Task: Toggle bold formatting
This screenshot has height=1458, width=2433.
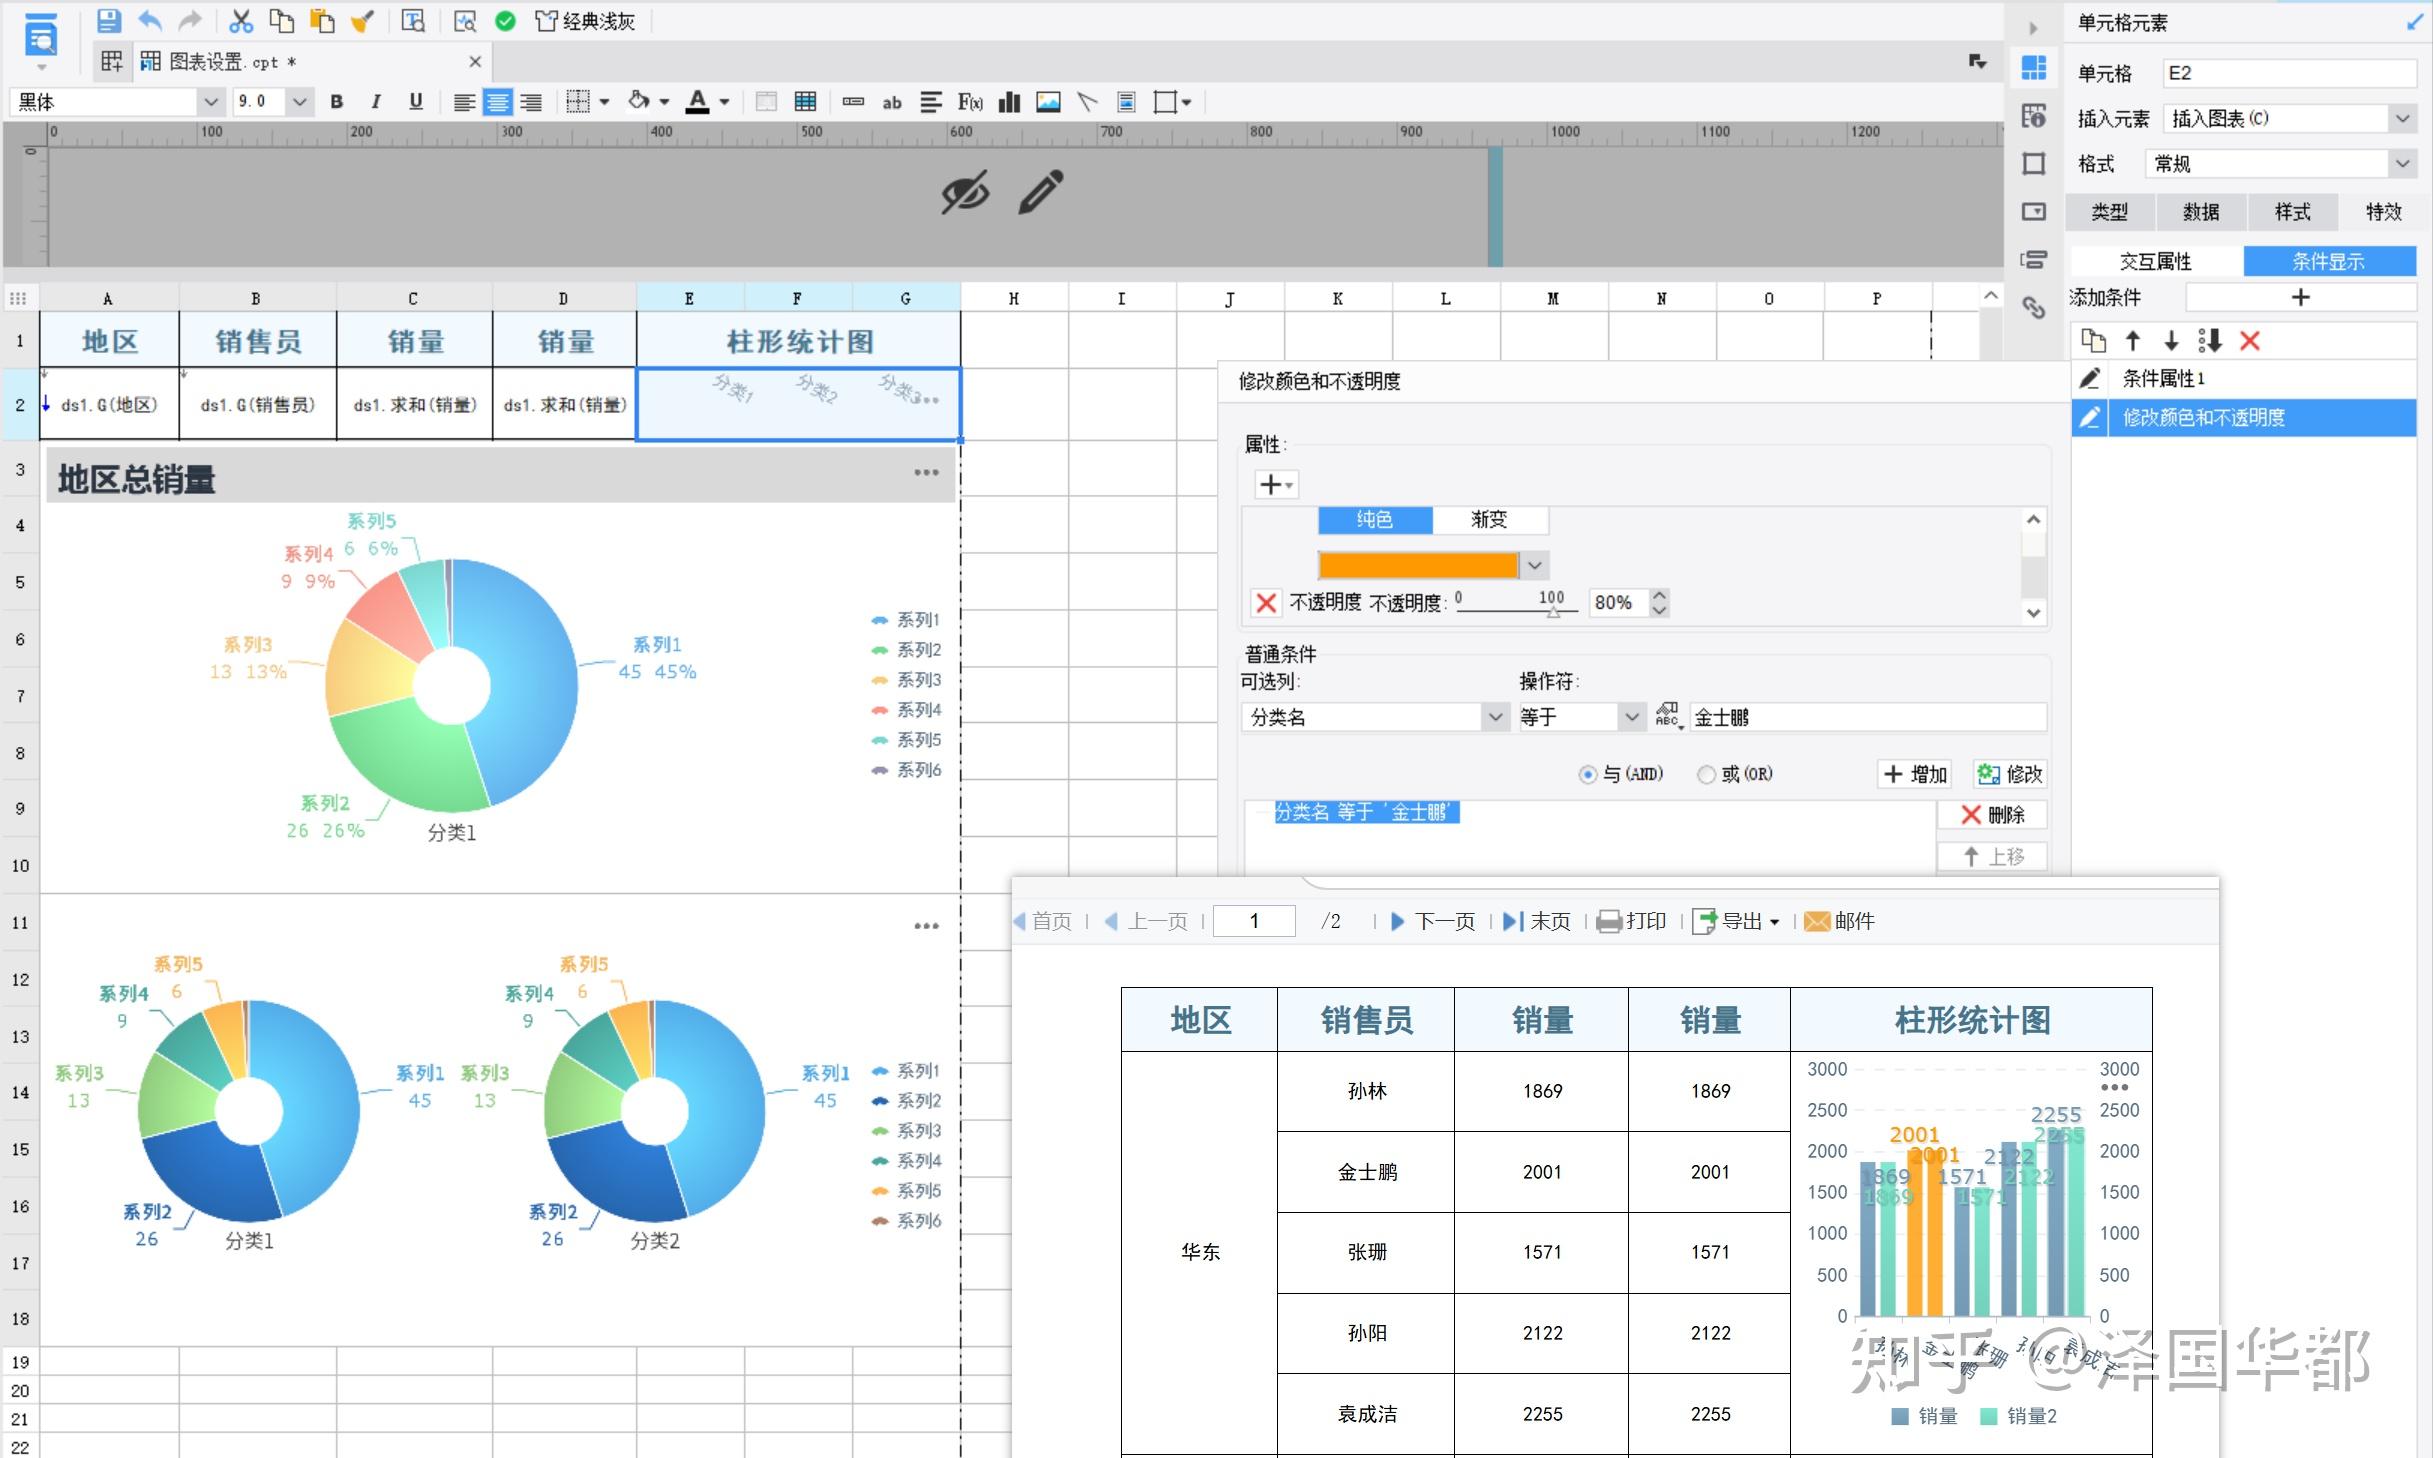Action: tap(336, 101)
